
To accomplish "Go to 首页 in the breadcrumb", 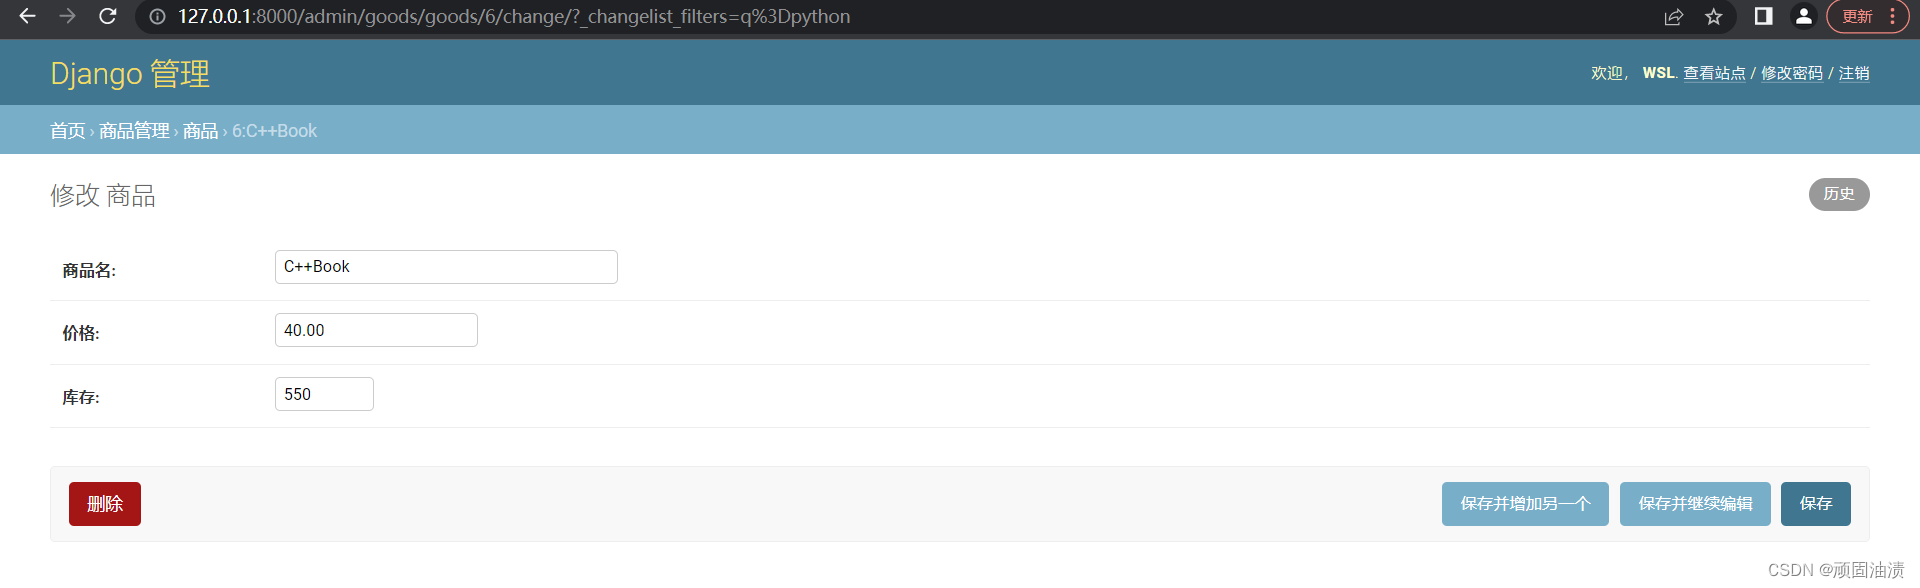I will tap(68, 131).
